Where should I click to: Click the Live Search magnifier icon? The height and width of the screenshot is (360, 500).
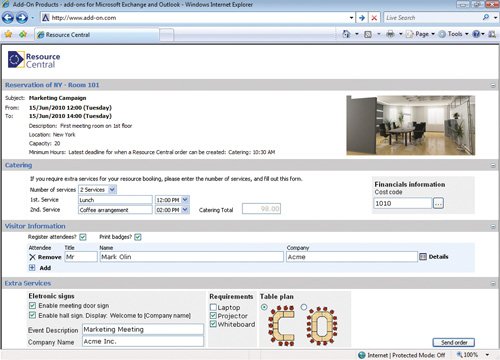point(486,17)
